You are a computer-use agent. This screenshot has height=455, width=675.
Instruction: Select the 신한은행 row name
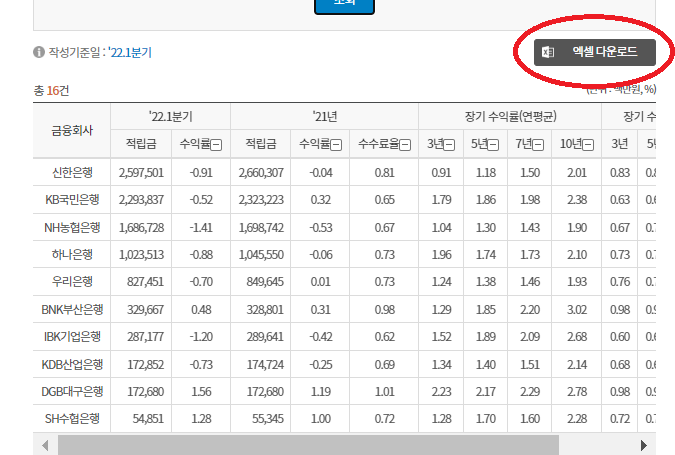pos(72,173)
